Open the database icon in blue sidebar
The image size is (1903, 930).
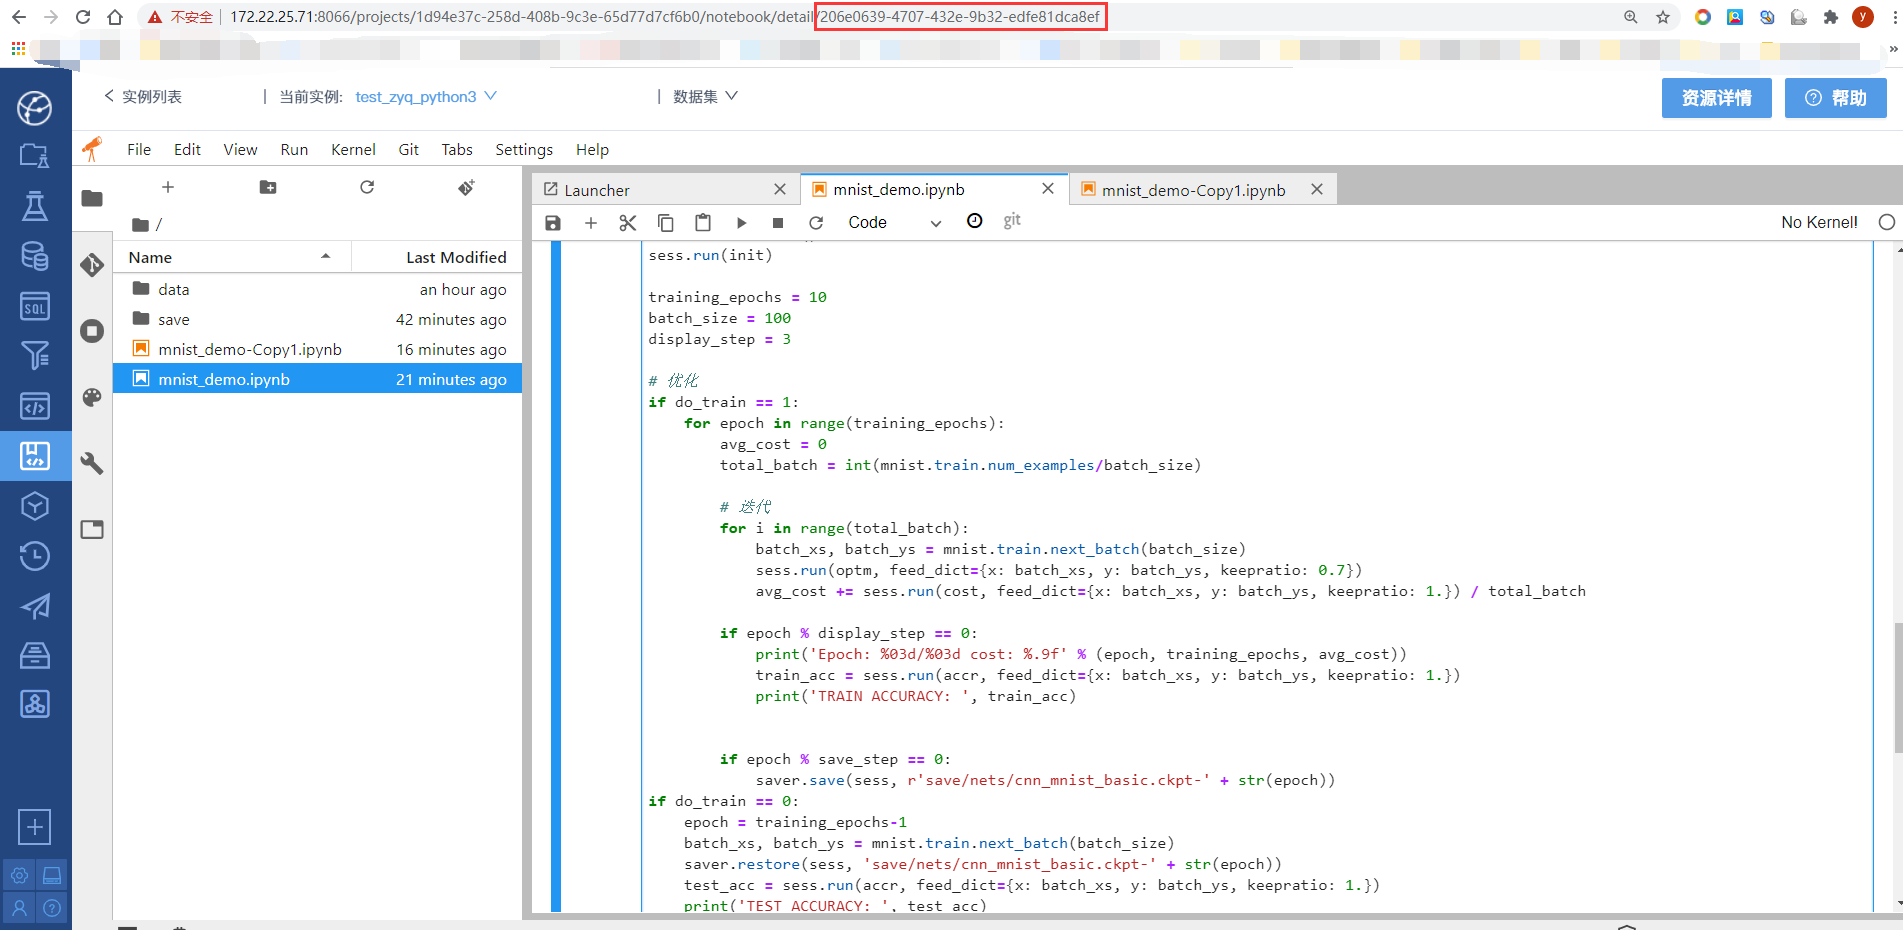tap(35, 256)
